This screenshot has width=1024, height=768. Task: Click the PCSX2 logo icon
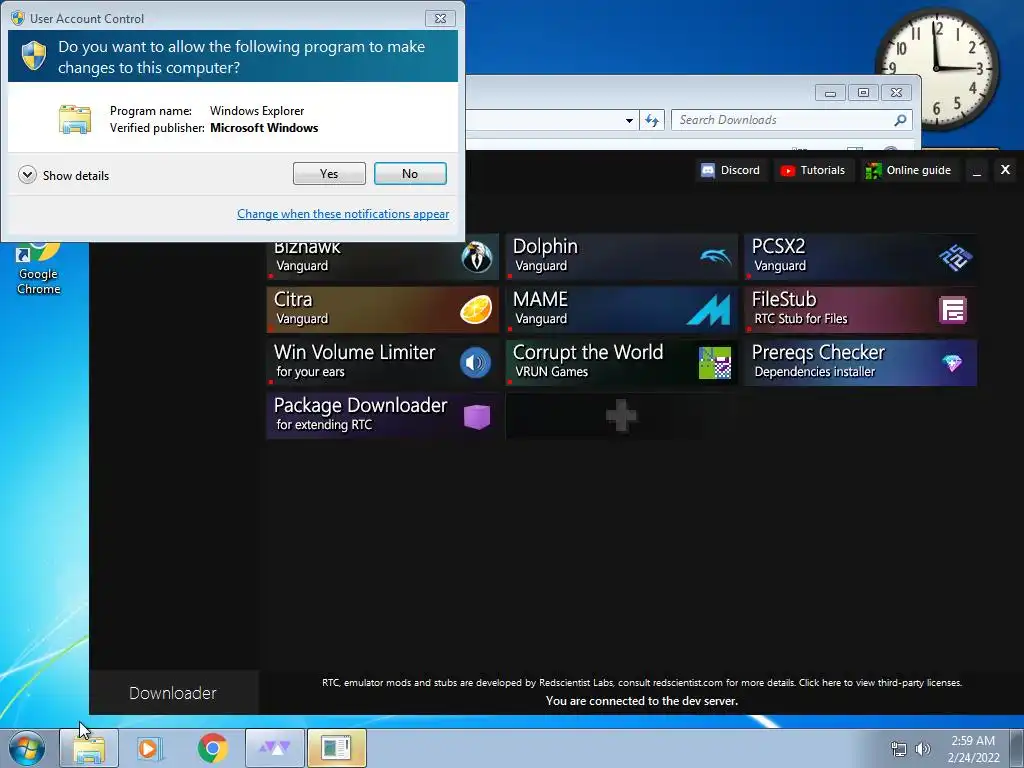pos(955,257)
